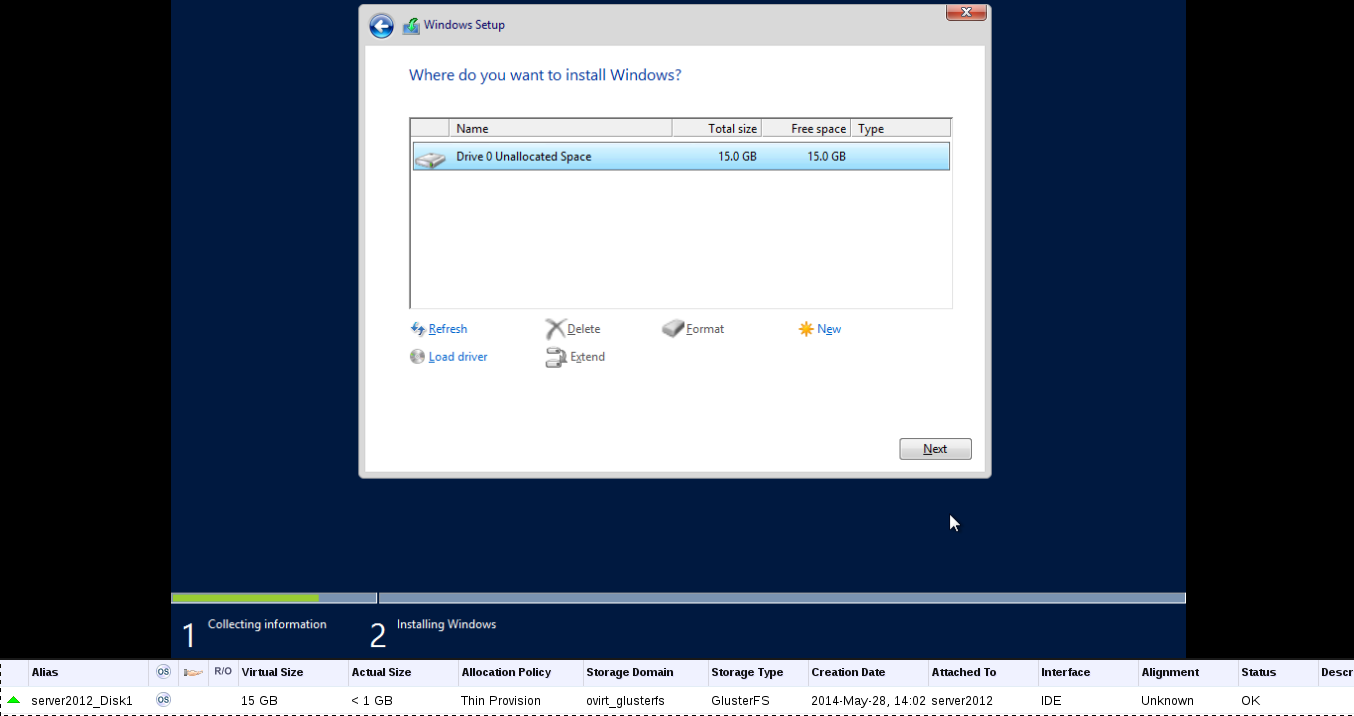Click the Format drive icon
This screenshot has width=1354, height=716.
point(673,329)
